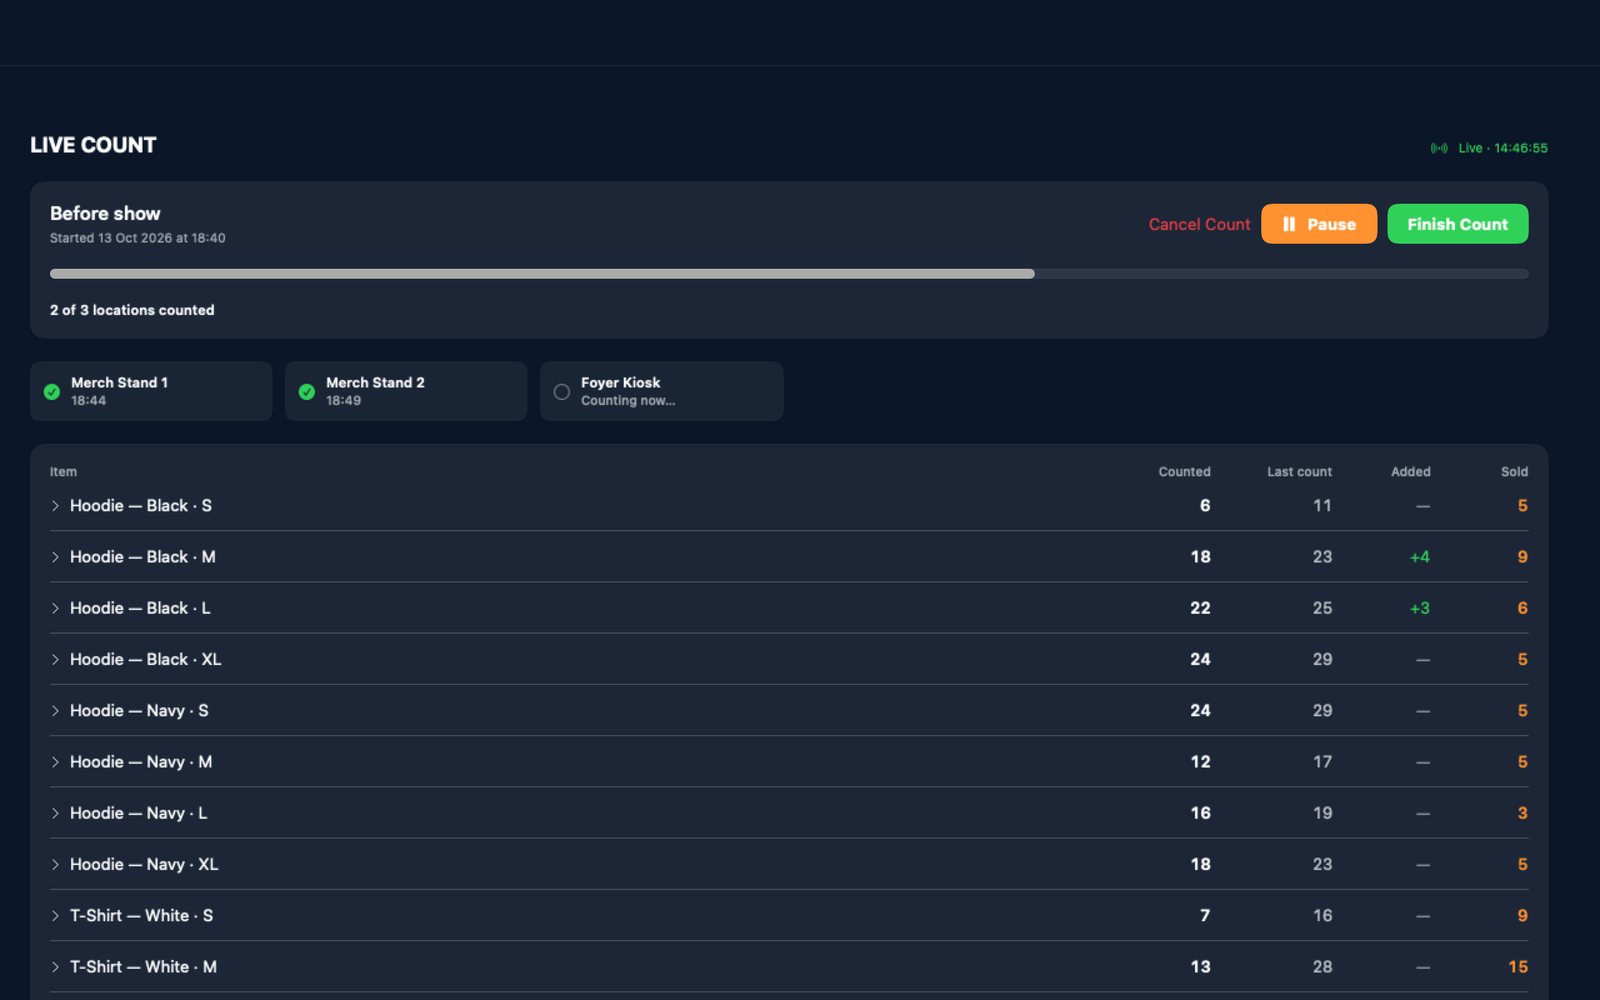Expand the Hoodie — Navy · XL row
The height and width of the screenshot is (1000, 1600).
[x=55, y=865]
